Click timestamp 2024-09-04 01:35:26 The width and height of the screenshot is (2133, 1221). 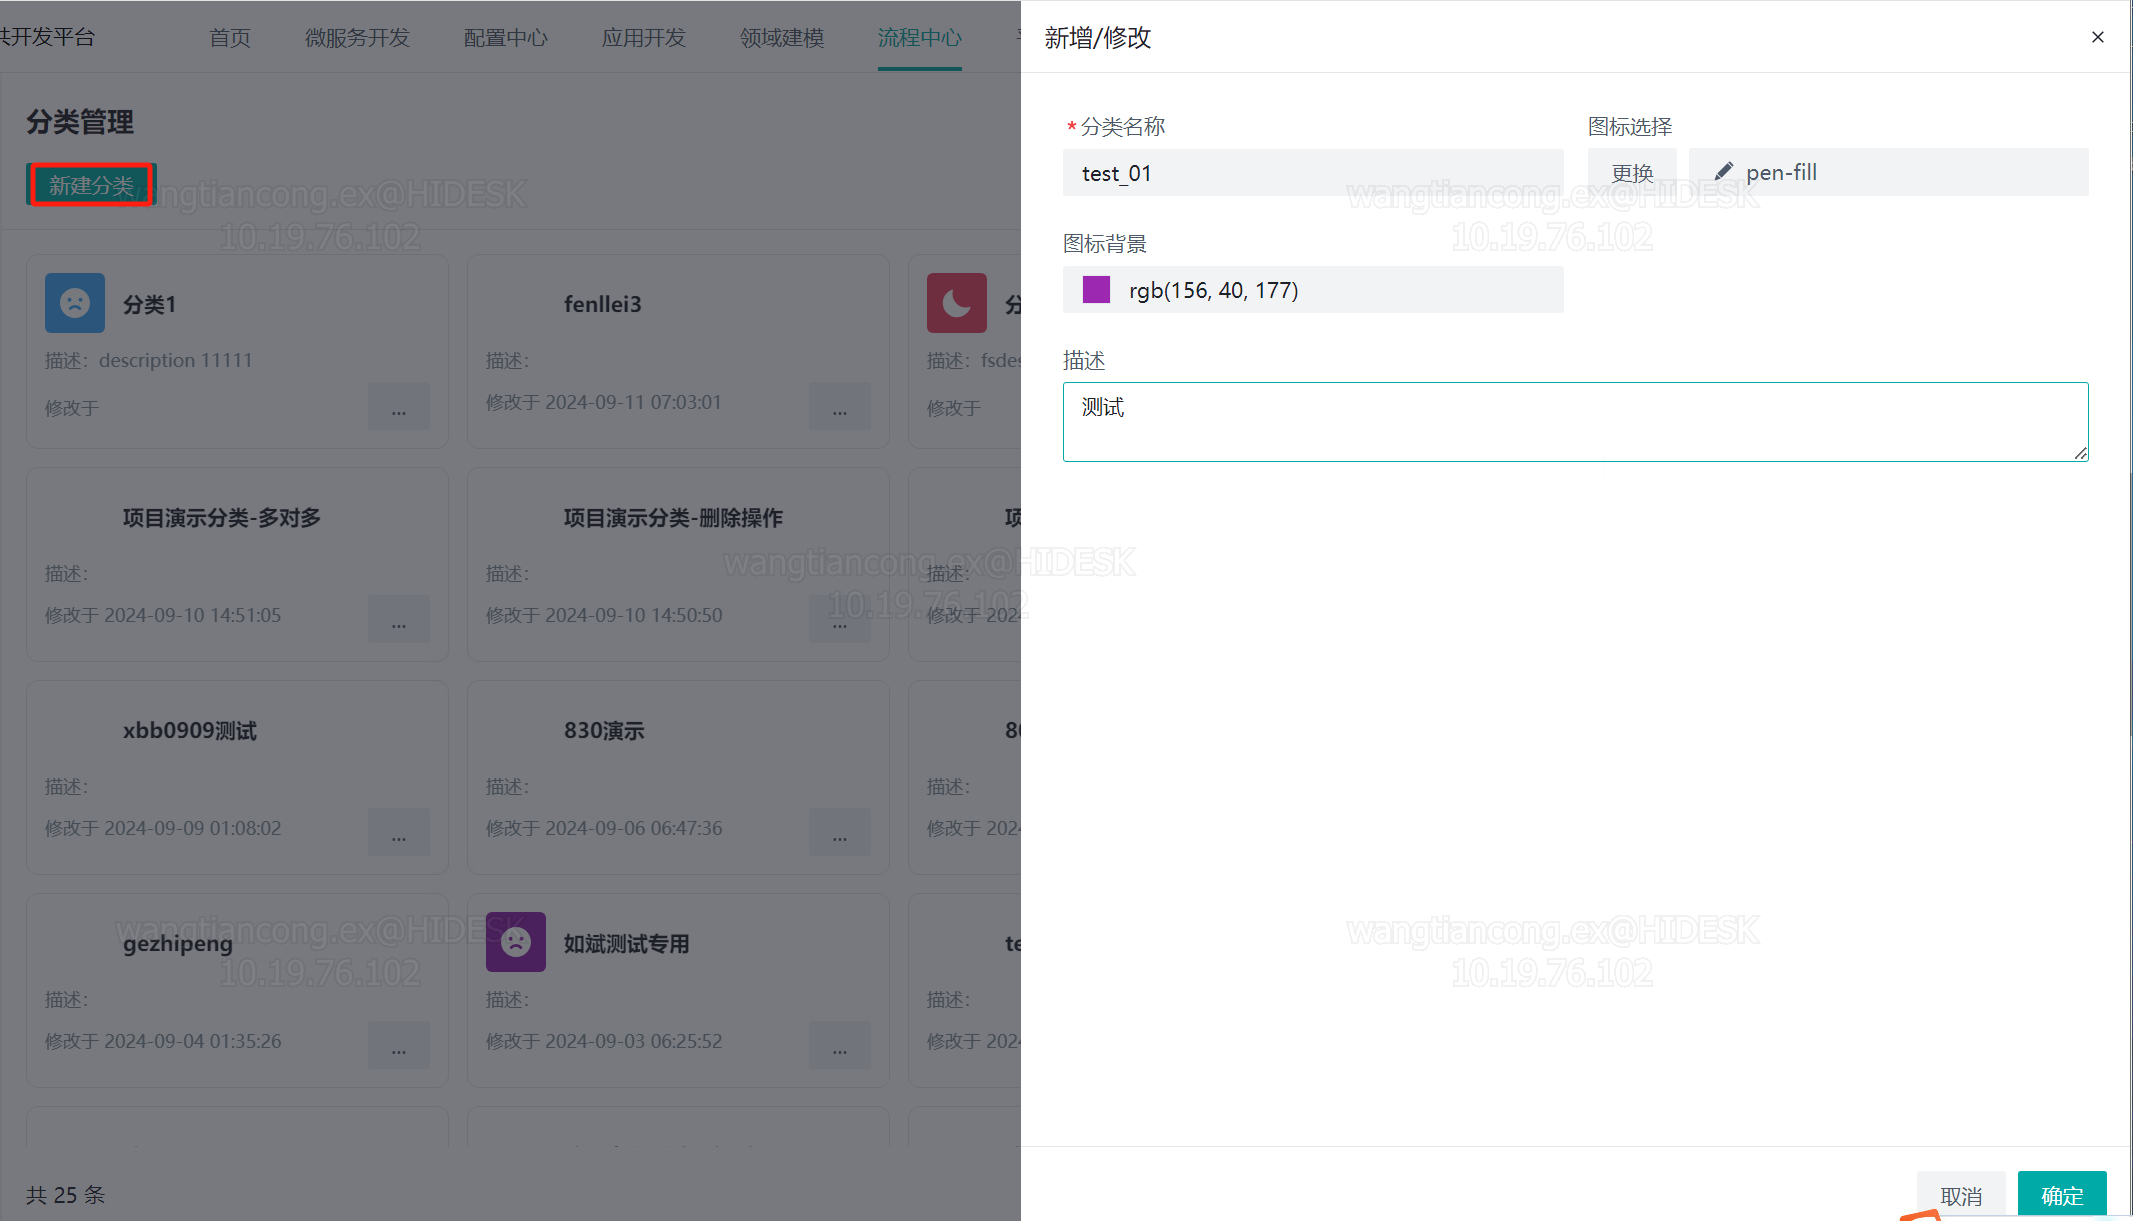click(192, 1041)
